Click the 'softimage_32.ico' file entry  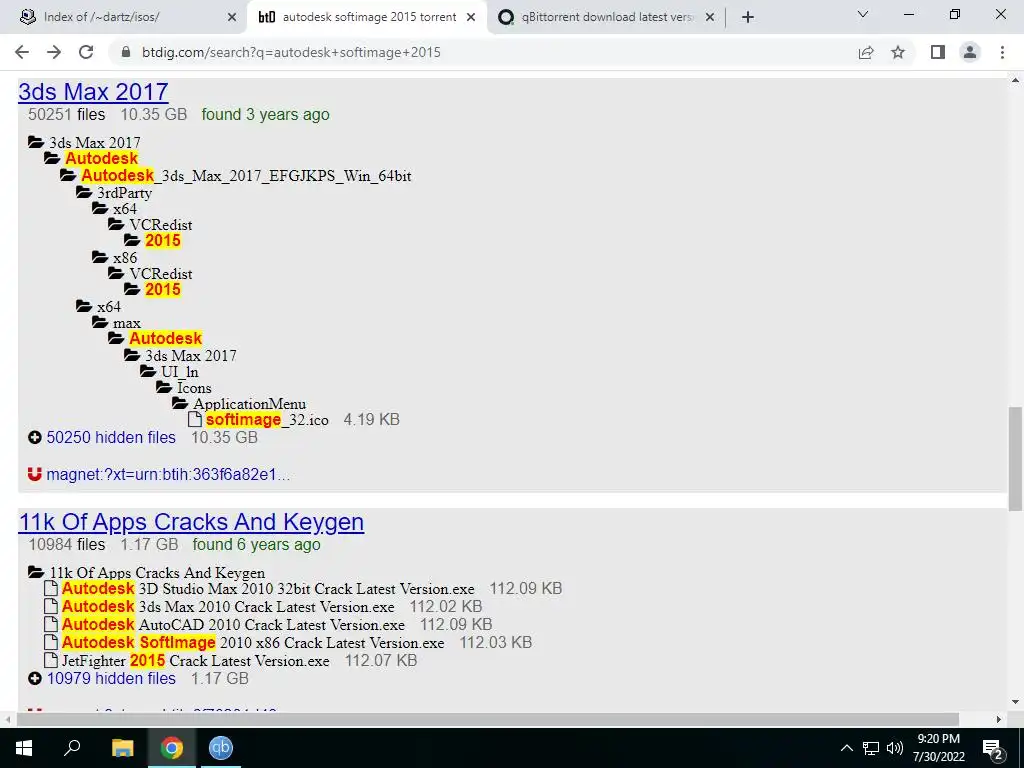coord(267,420)
